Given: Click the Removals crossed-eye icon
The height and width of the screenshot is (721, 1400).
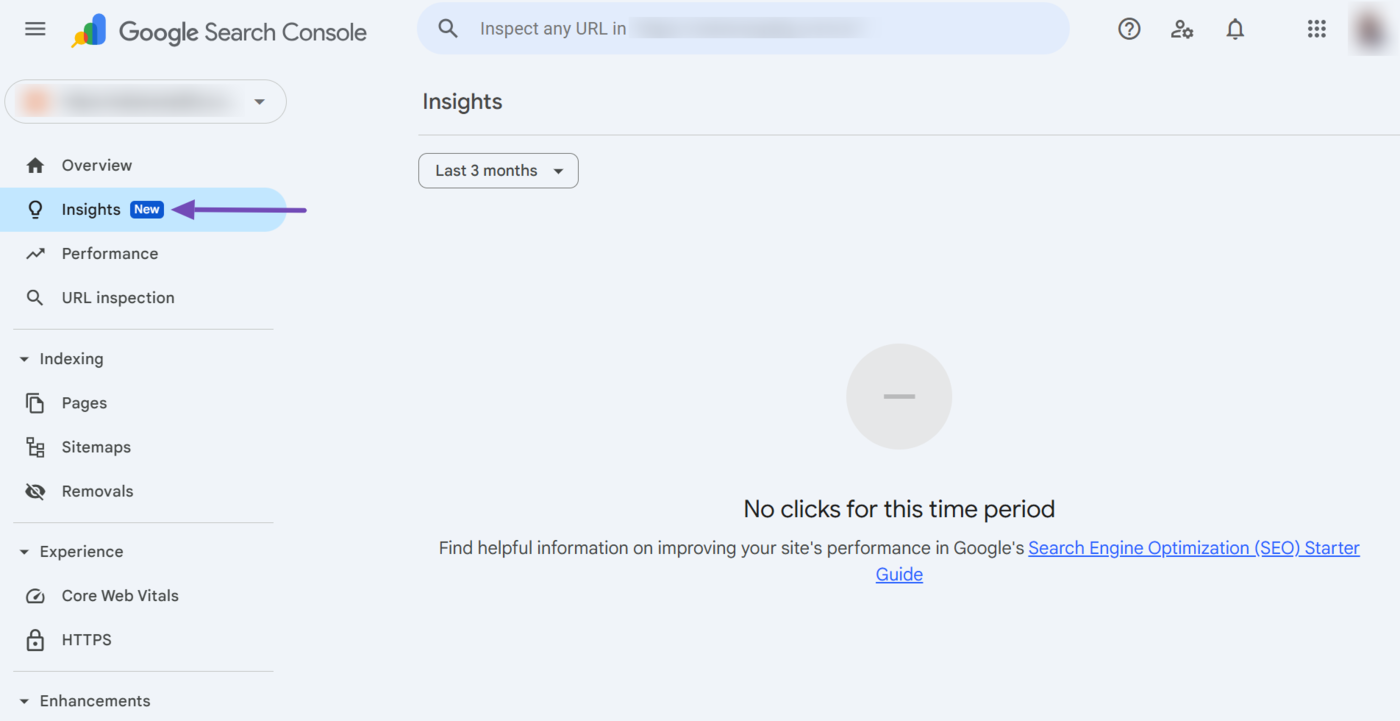Looking at the screenshot, I should (x=35, y=492).
